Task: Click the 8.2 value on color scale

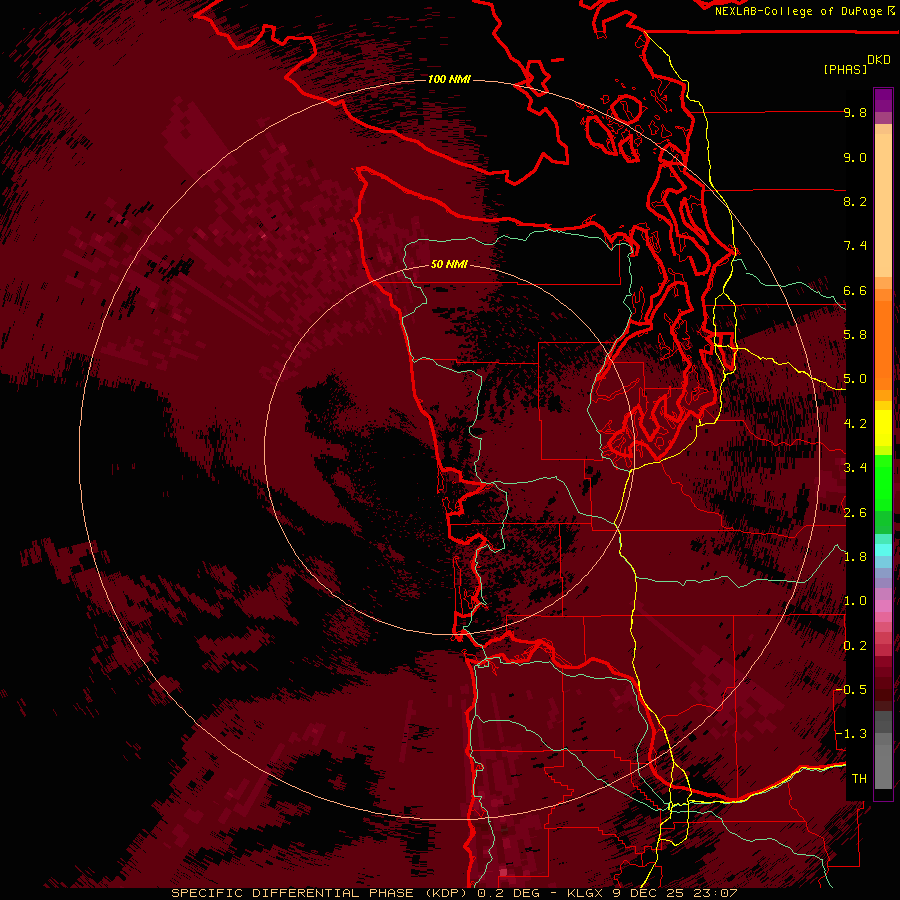Action: (x=855, y=201)
